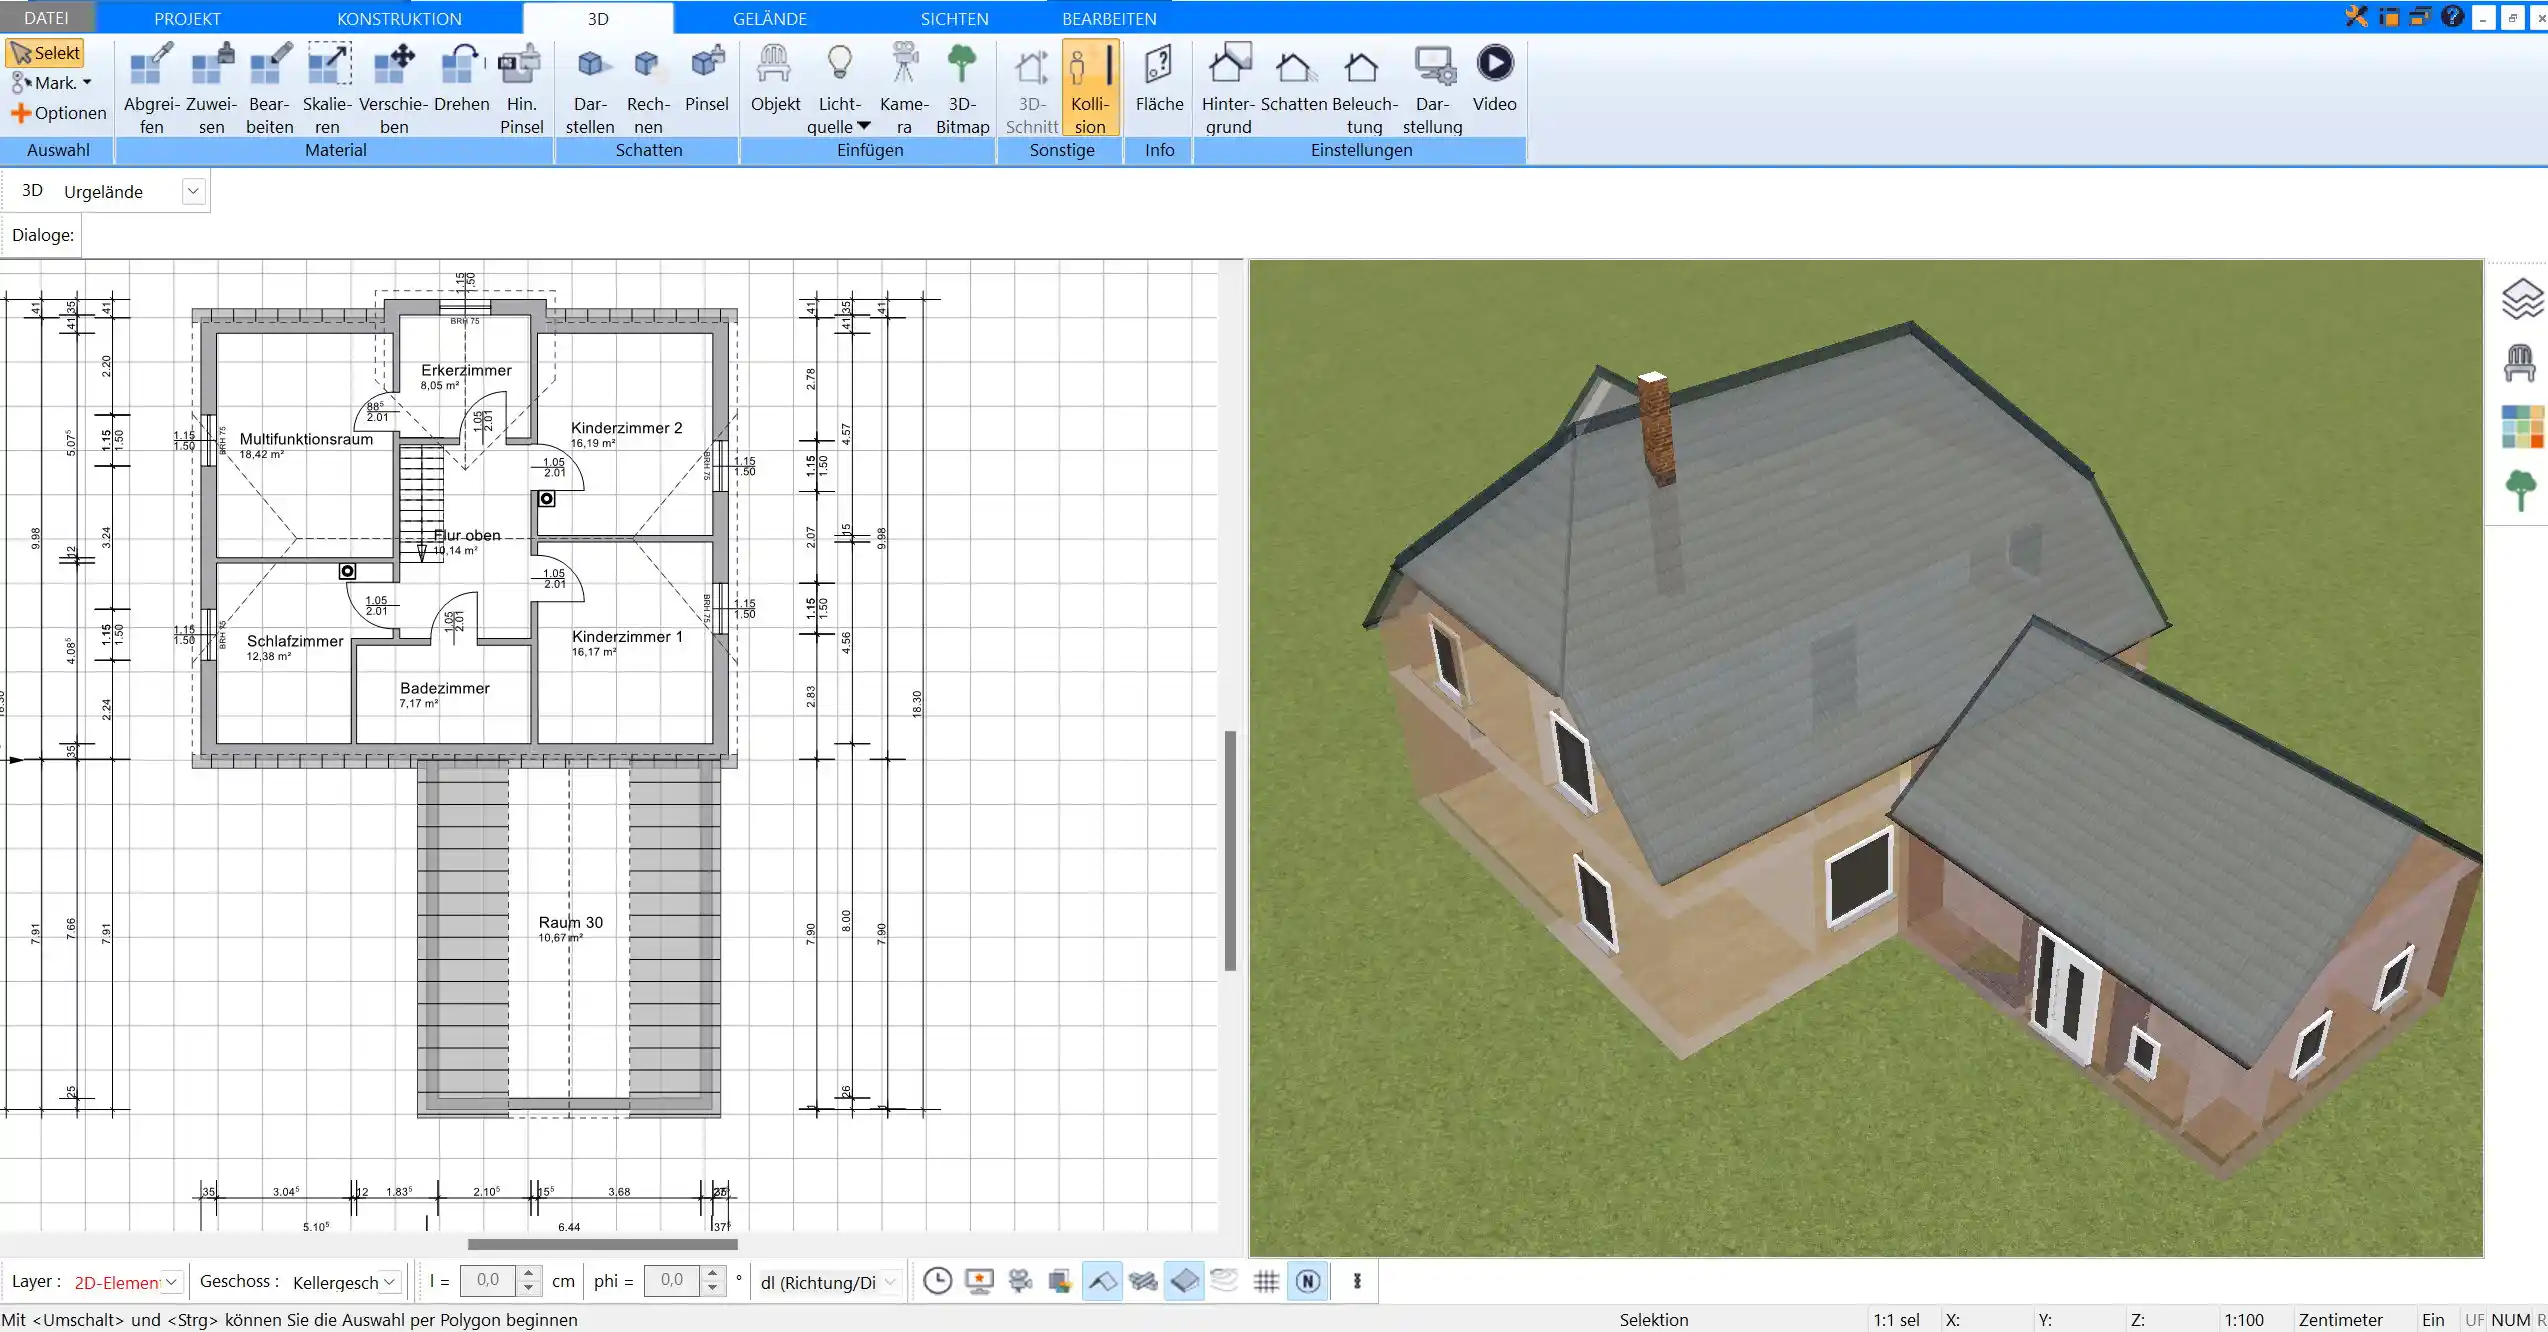
Task: Expand the Geschoss dropdown menu
Action: 386,1281
